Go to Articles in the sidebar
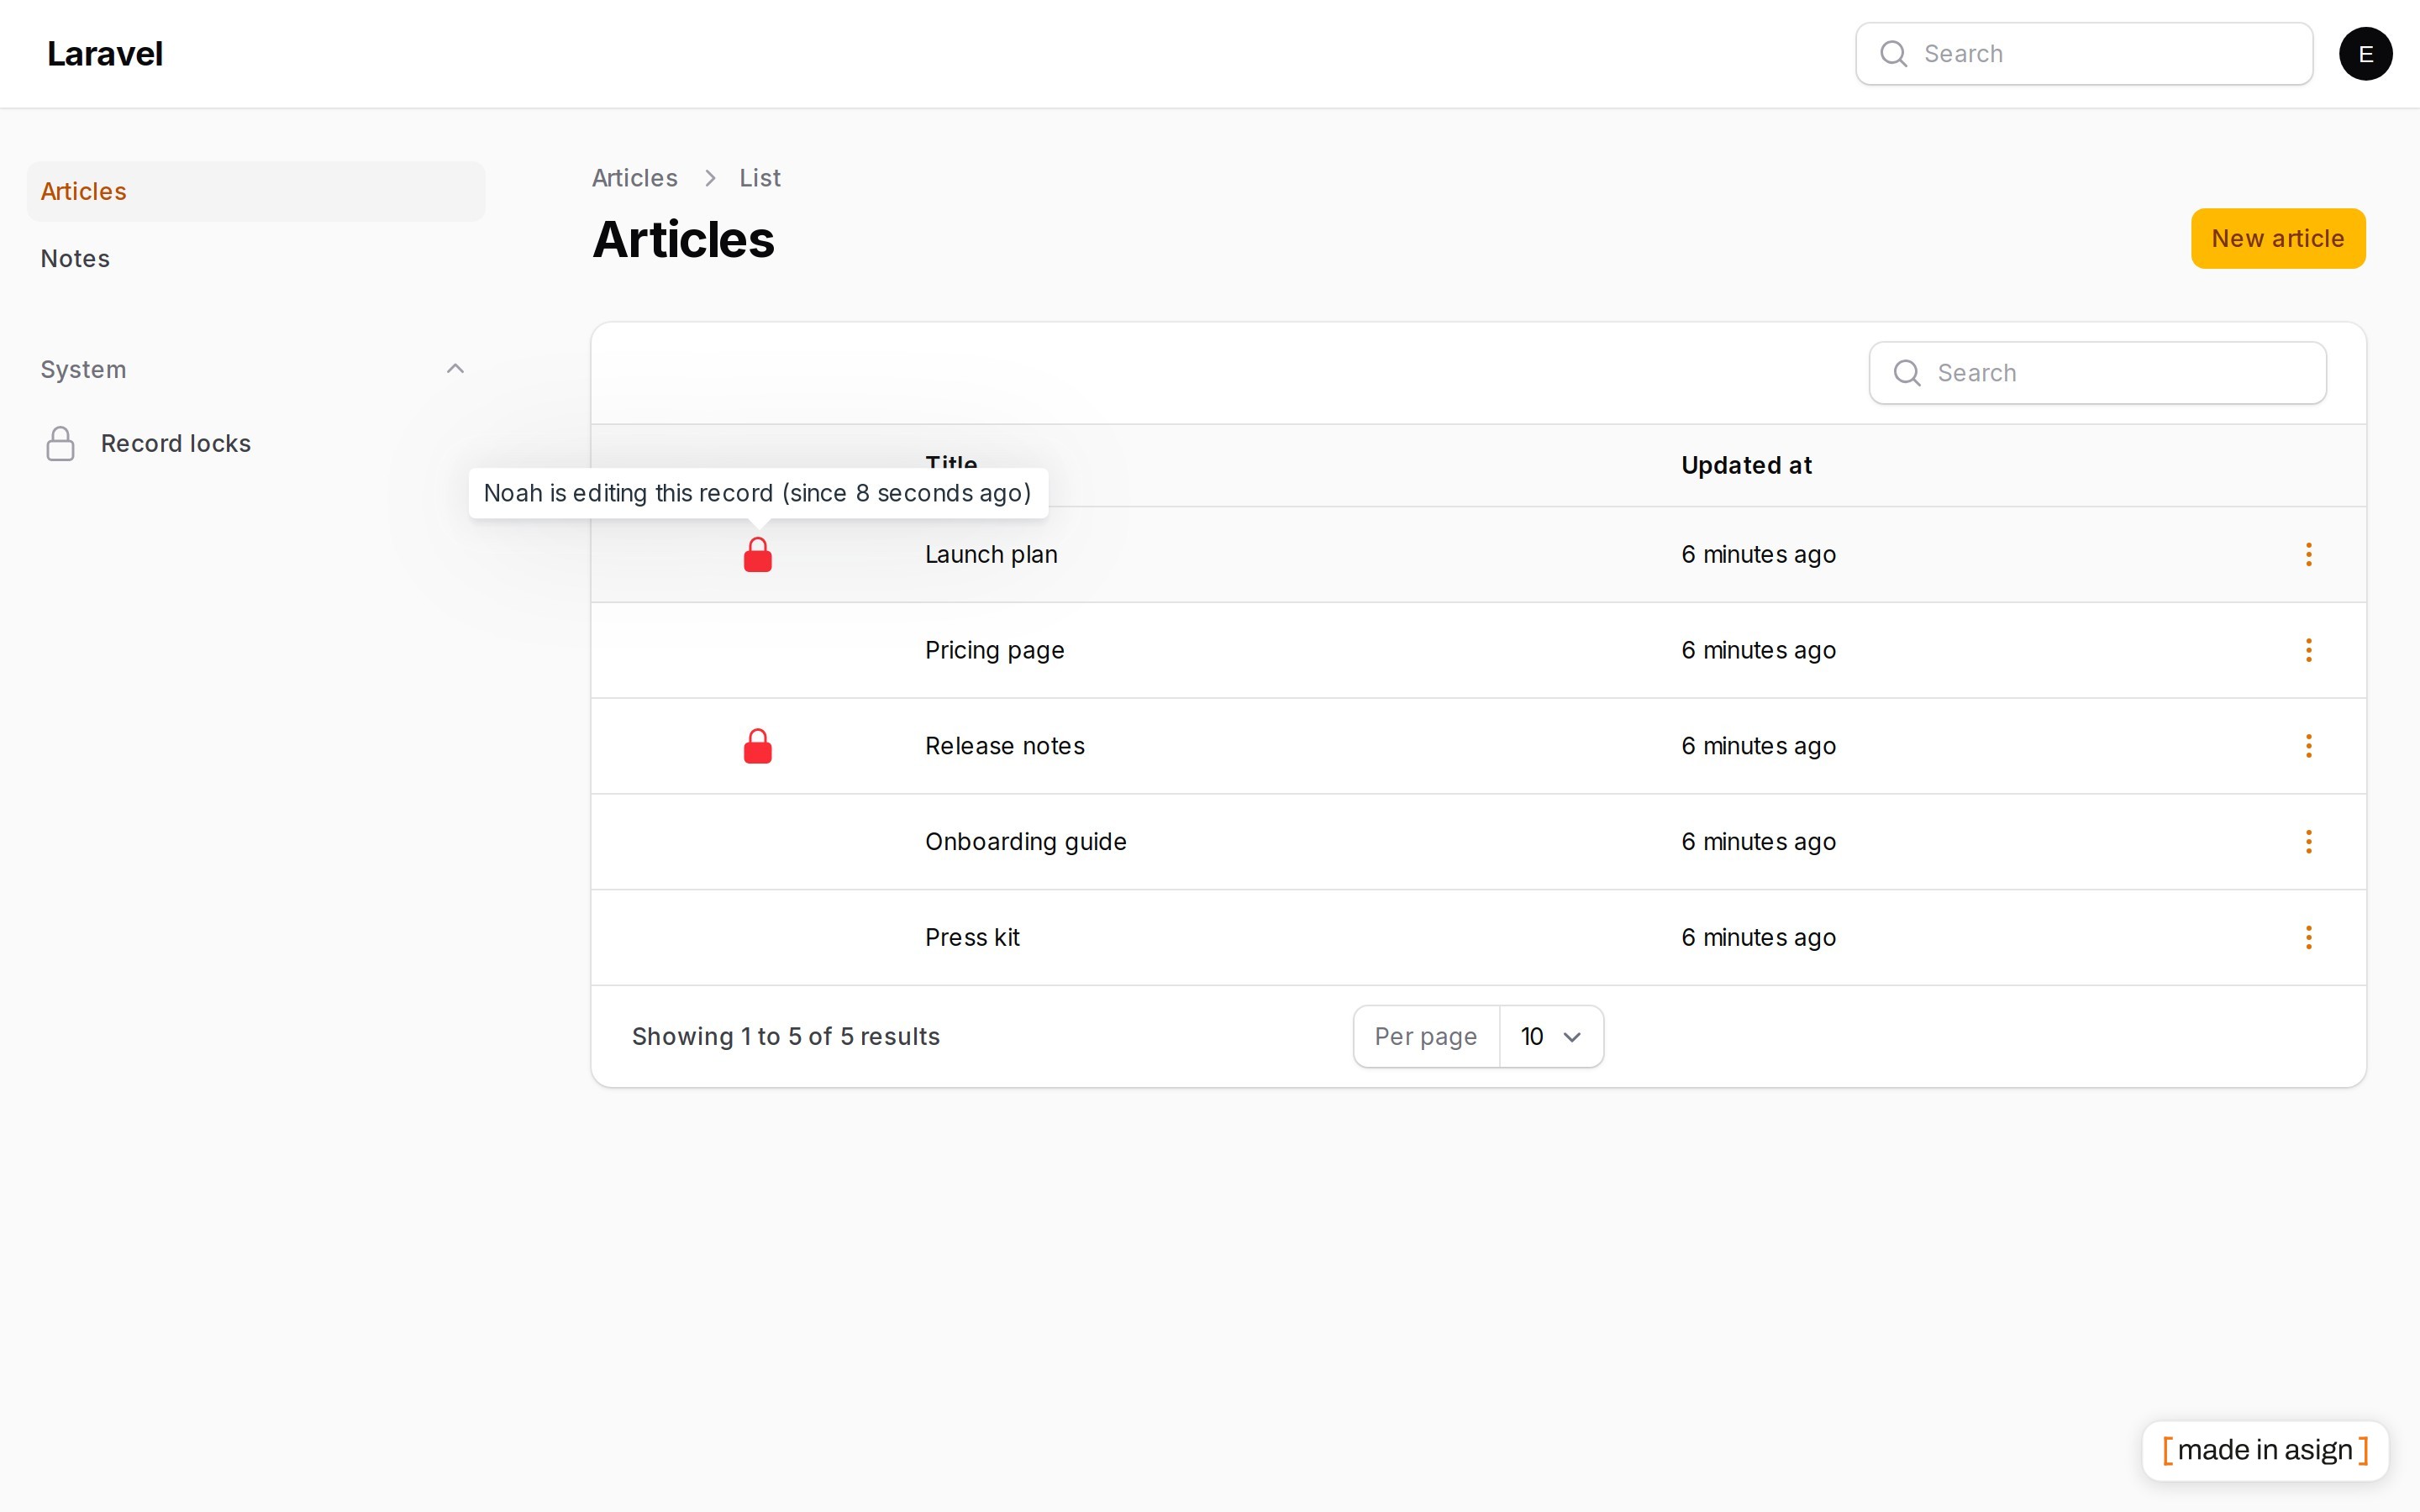This screenshot has height=1512, width=2420. click(x=256, y=191)
